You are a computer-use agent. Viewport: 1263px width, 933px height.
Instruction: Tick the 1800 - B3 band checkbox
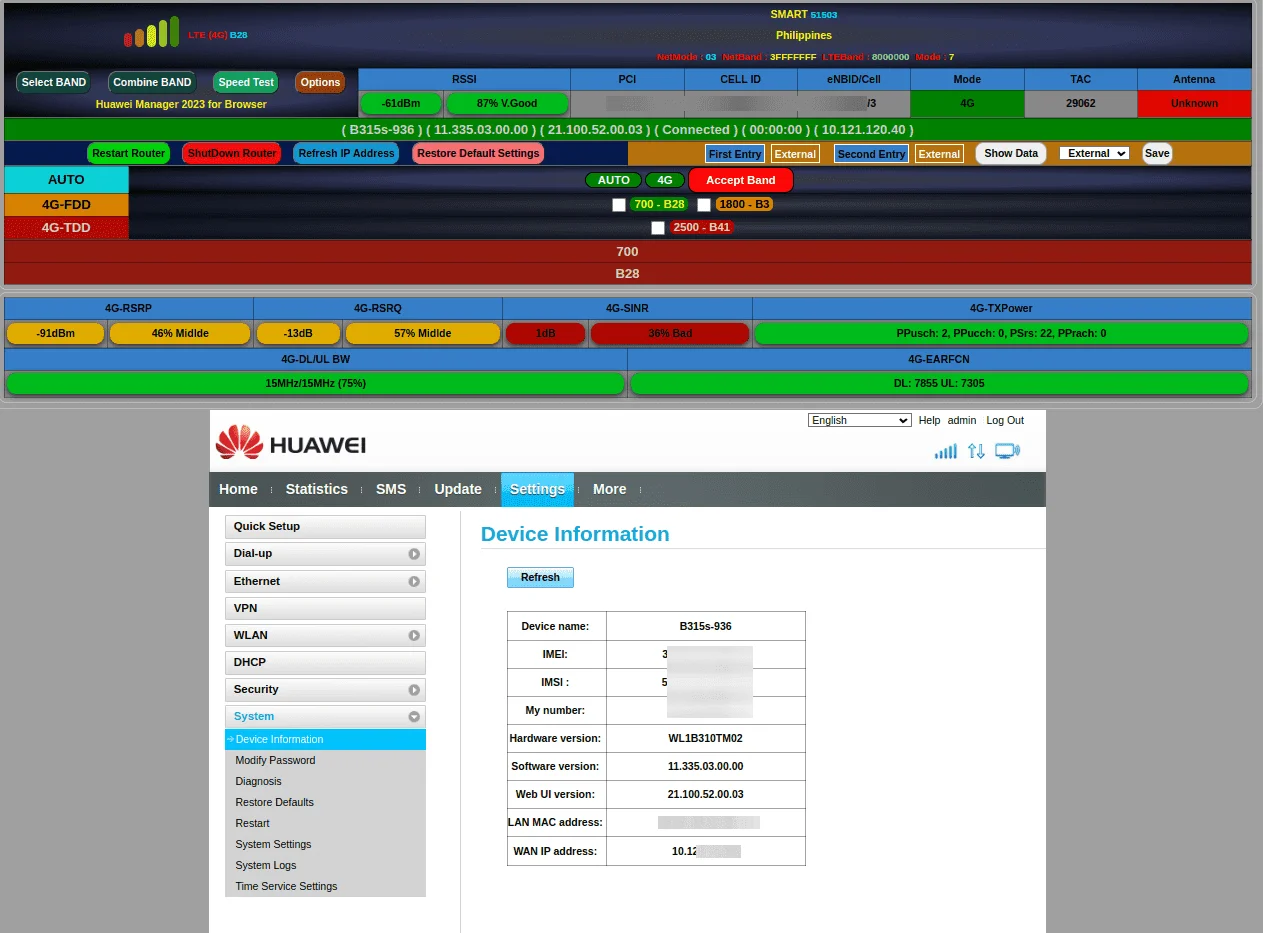point(704,205)
